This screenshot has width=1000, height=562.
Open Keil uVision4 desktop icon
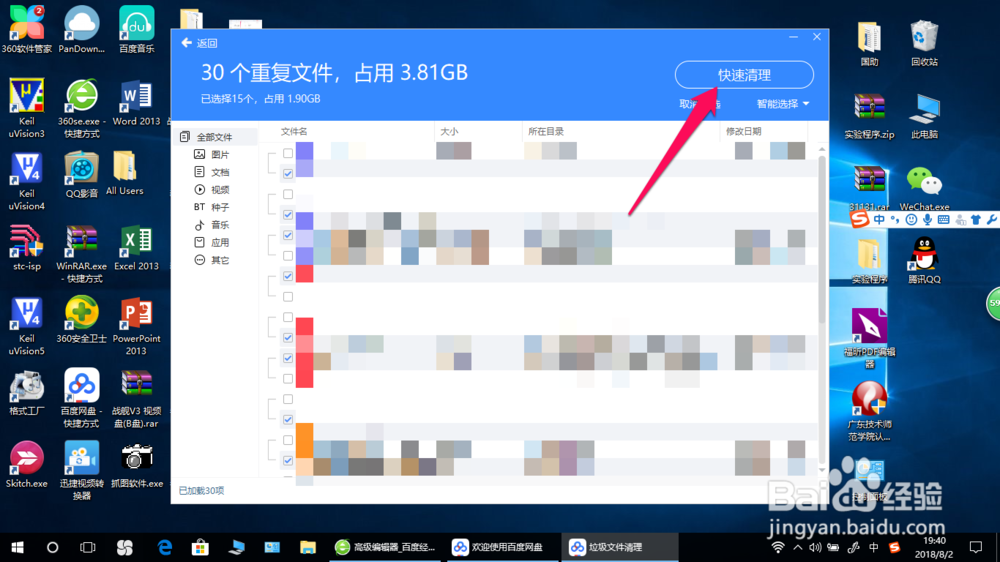pos(26,181)
